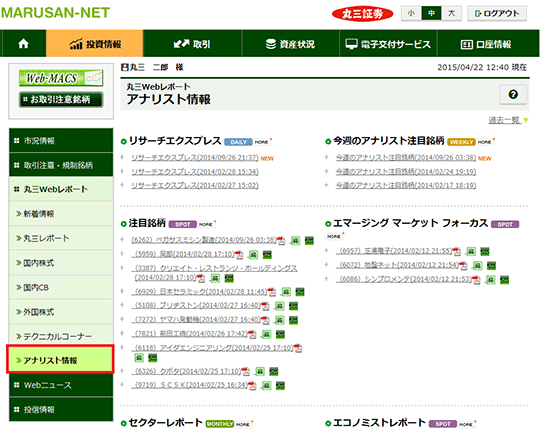Image resolution: width=540 pixels, height=444 pixels.
Task: Open PDF icon for (6262) ペガサスミシン製造
Action: tap(281, 240)
